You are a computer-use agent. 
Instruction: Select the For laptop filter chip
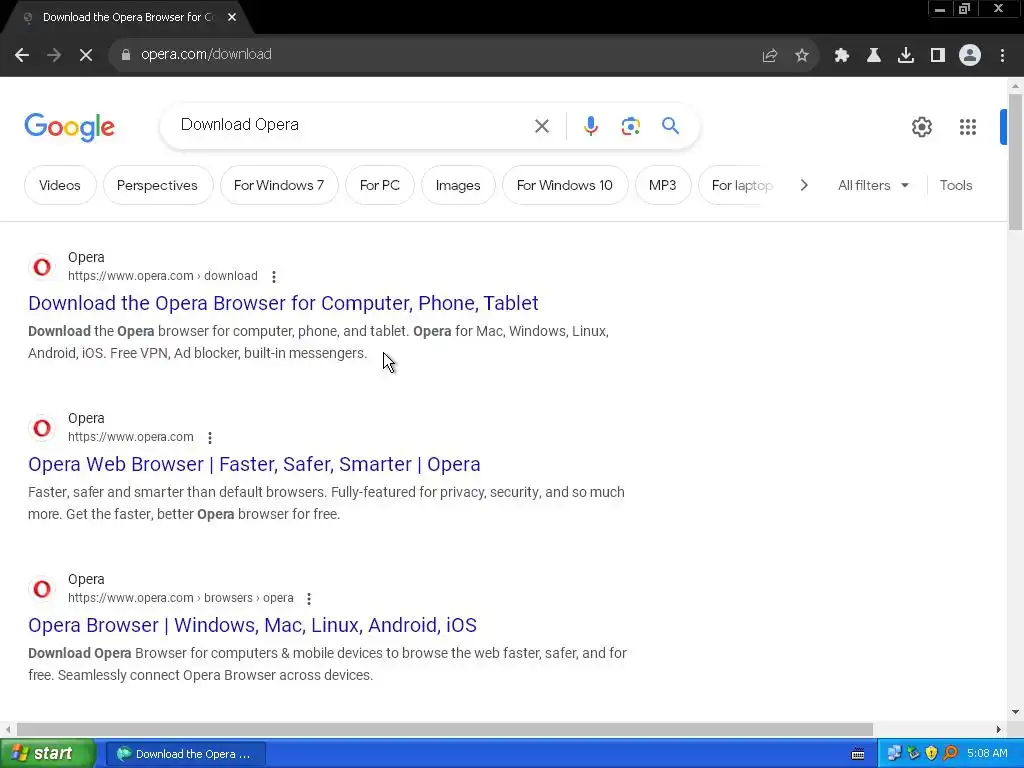(x=738, y=185)
